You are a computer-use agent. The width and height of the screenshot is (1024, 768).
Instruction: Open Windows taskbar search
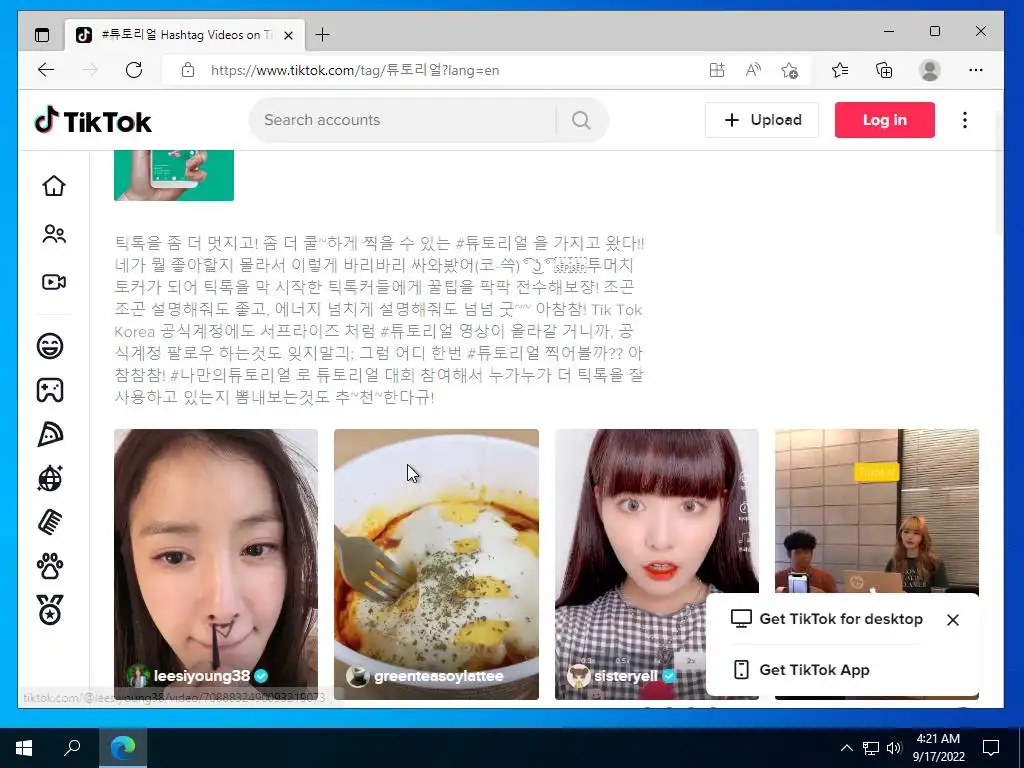point(72,748)
